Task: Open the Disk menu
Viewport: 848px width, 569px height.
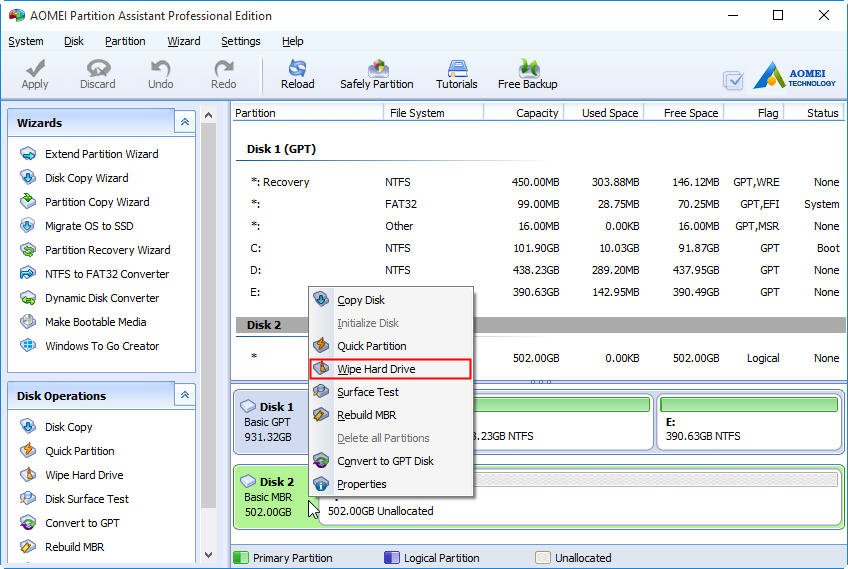Action: point(74,41)
